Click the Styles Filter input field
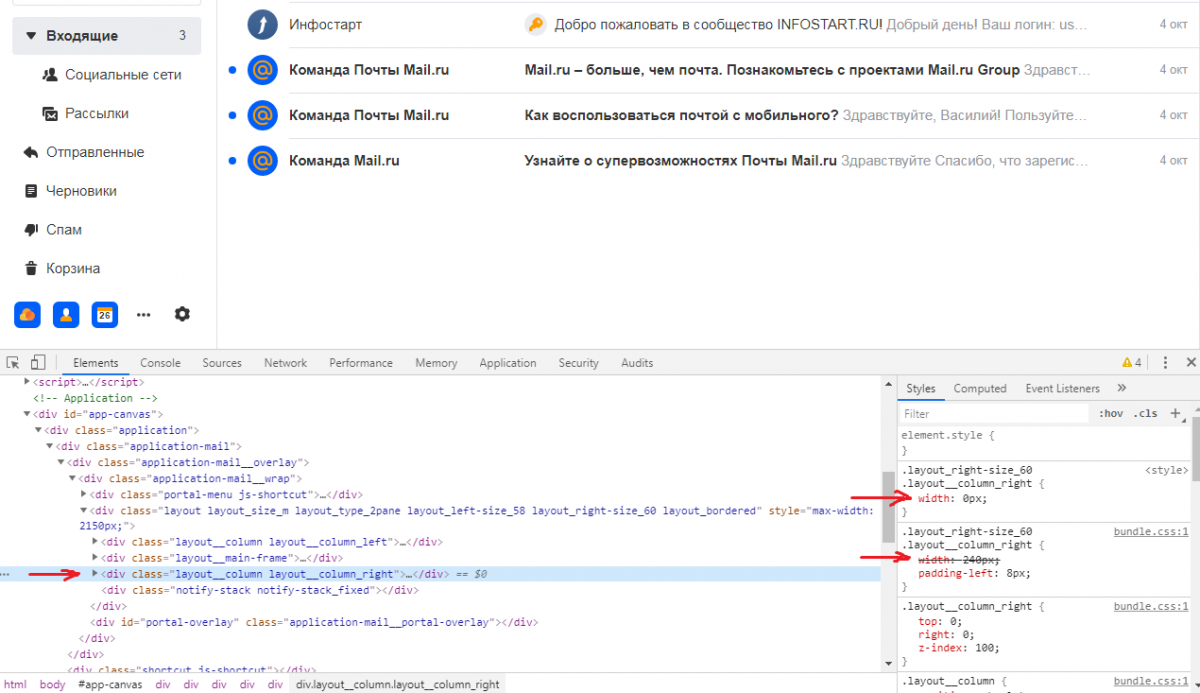 992,413
